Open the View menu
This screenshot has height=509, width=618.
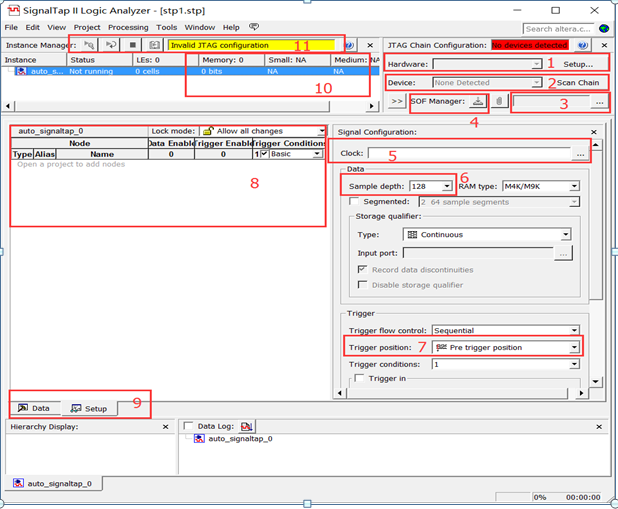pos(56,27)
